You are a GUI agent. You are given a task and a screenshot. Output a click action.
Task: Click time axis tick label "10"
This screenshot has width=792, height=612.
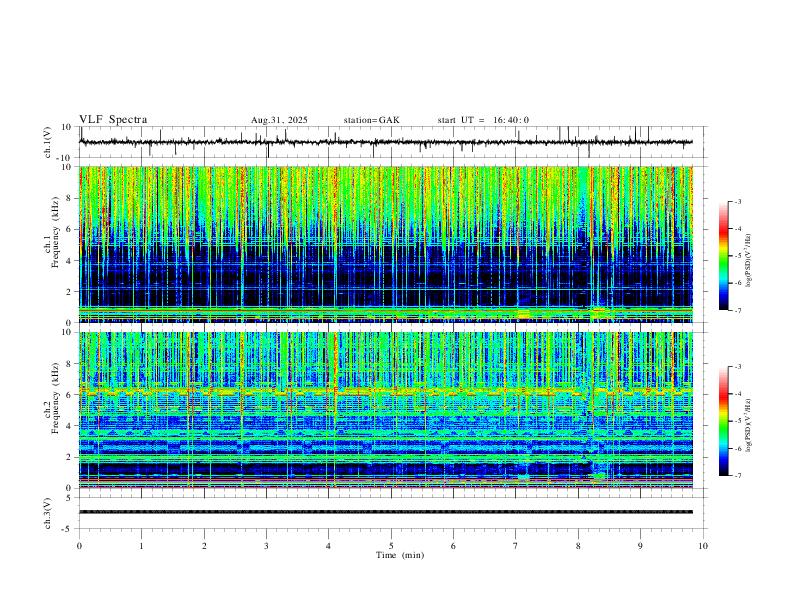[x=703, y=546]
